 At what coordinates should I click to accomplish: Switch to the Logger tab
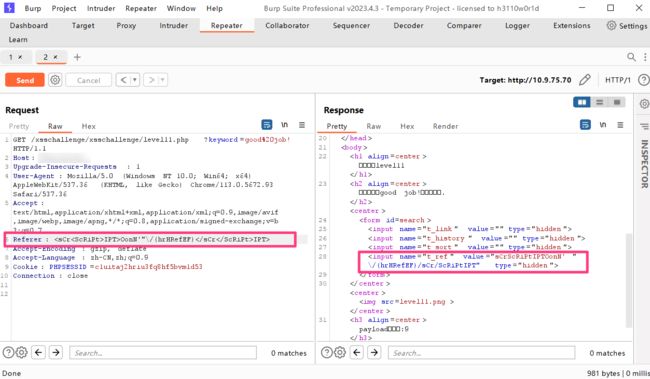click(517, 25)
